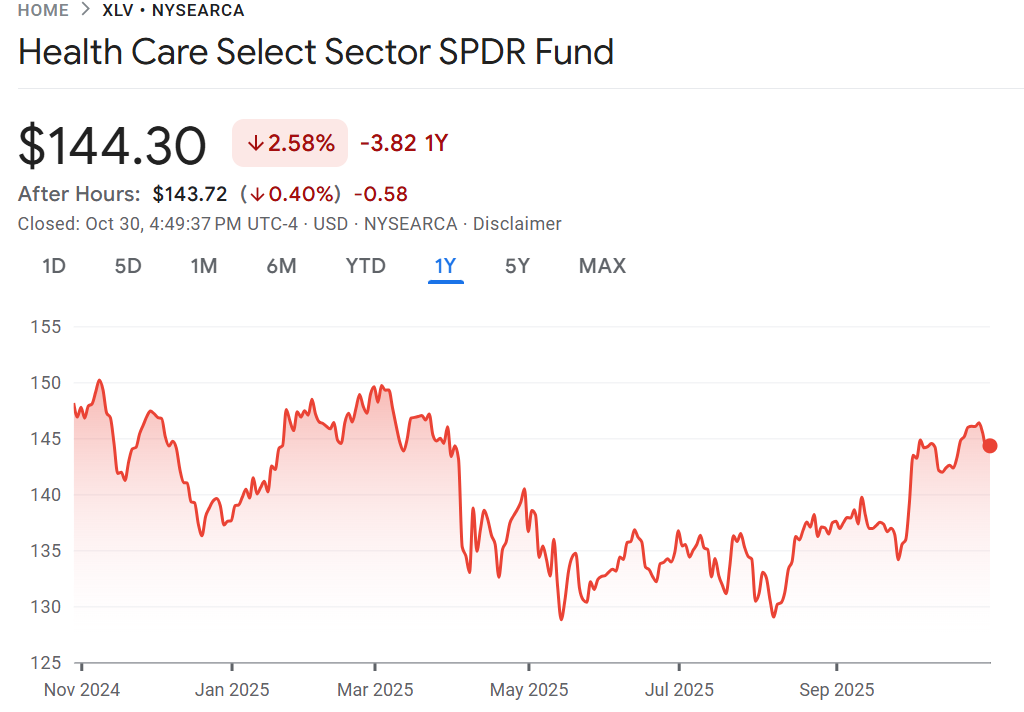
Task: Click the Jan 2025 axis label
Action: tap(231, 690)
